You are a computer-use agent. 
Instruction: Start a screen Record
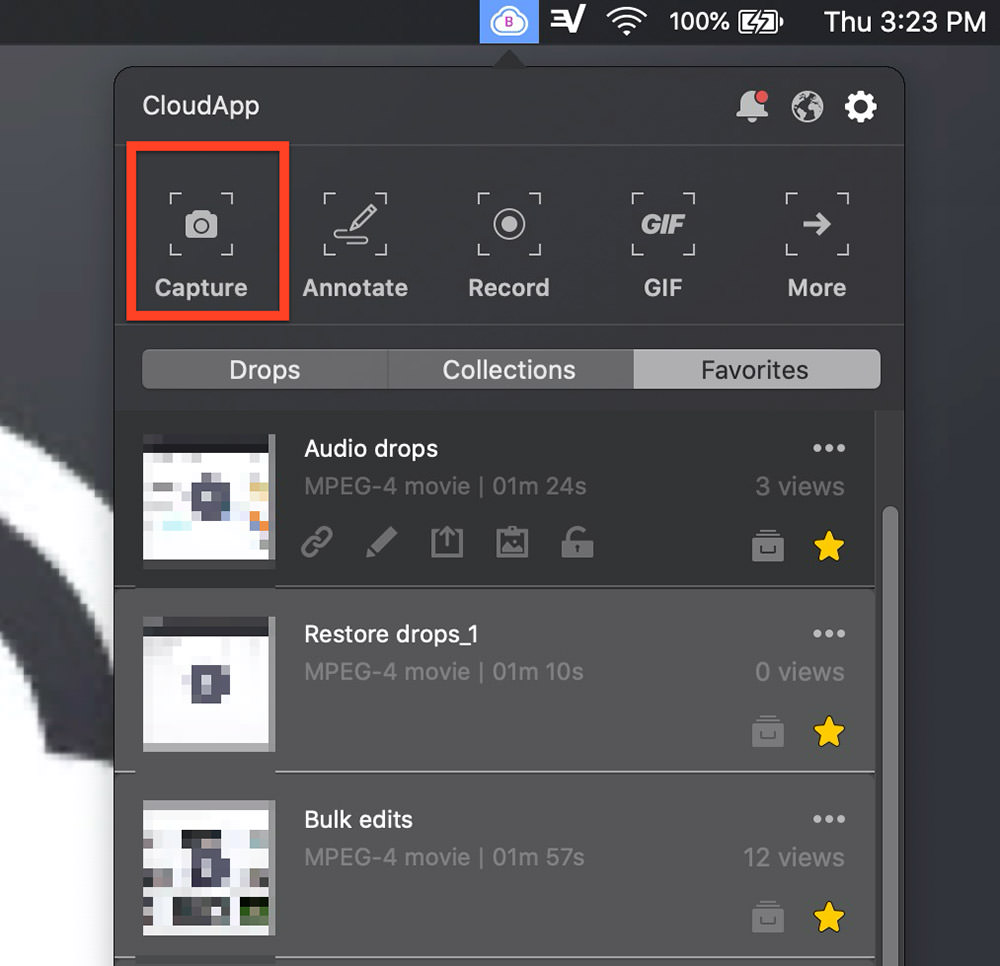[x=509, y=245]
